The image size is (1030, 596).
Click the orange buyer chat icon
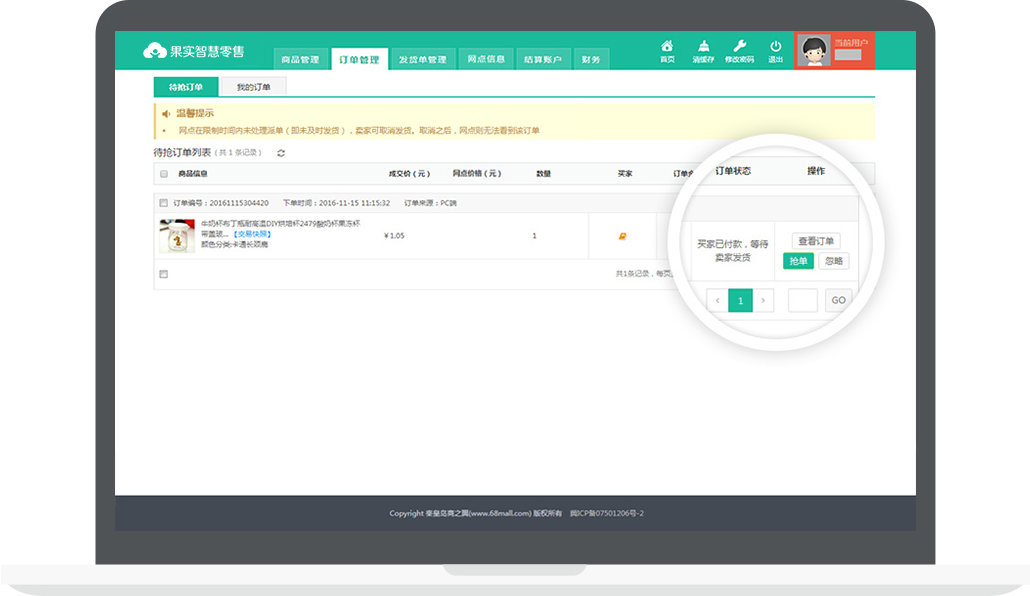(x=623, y=236)
